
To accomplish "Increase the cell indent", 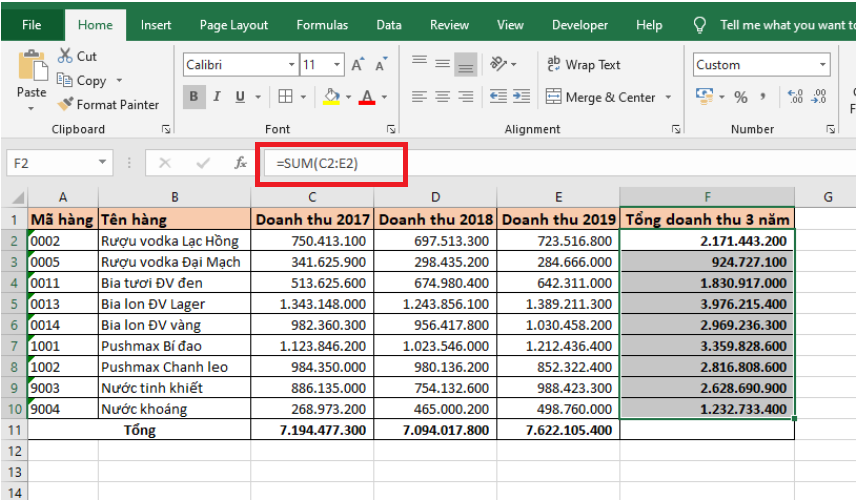I will tap(521, 97).
